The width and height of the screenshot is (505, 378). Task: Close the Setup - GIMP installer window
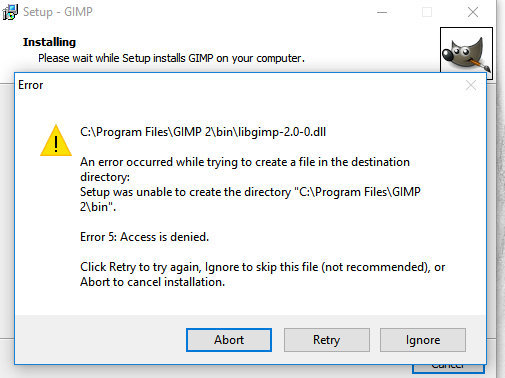pyautogui.click(x=473, y=12)
